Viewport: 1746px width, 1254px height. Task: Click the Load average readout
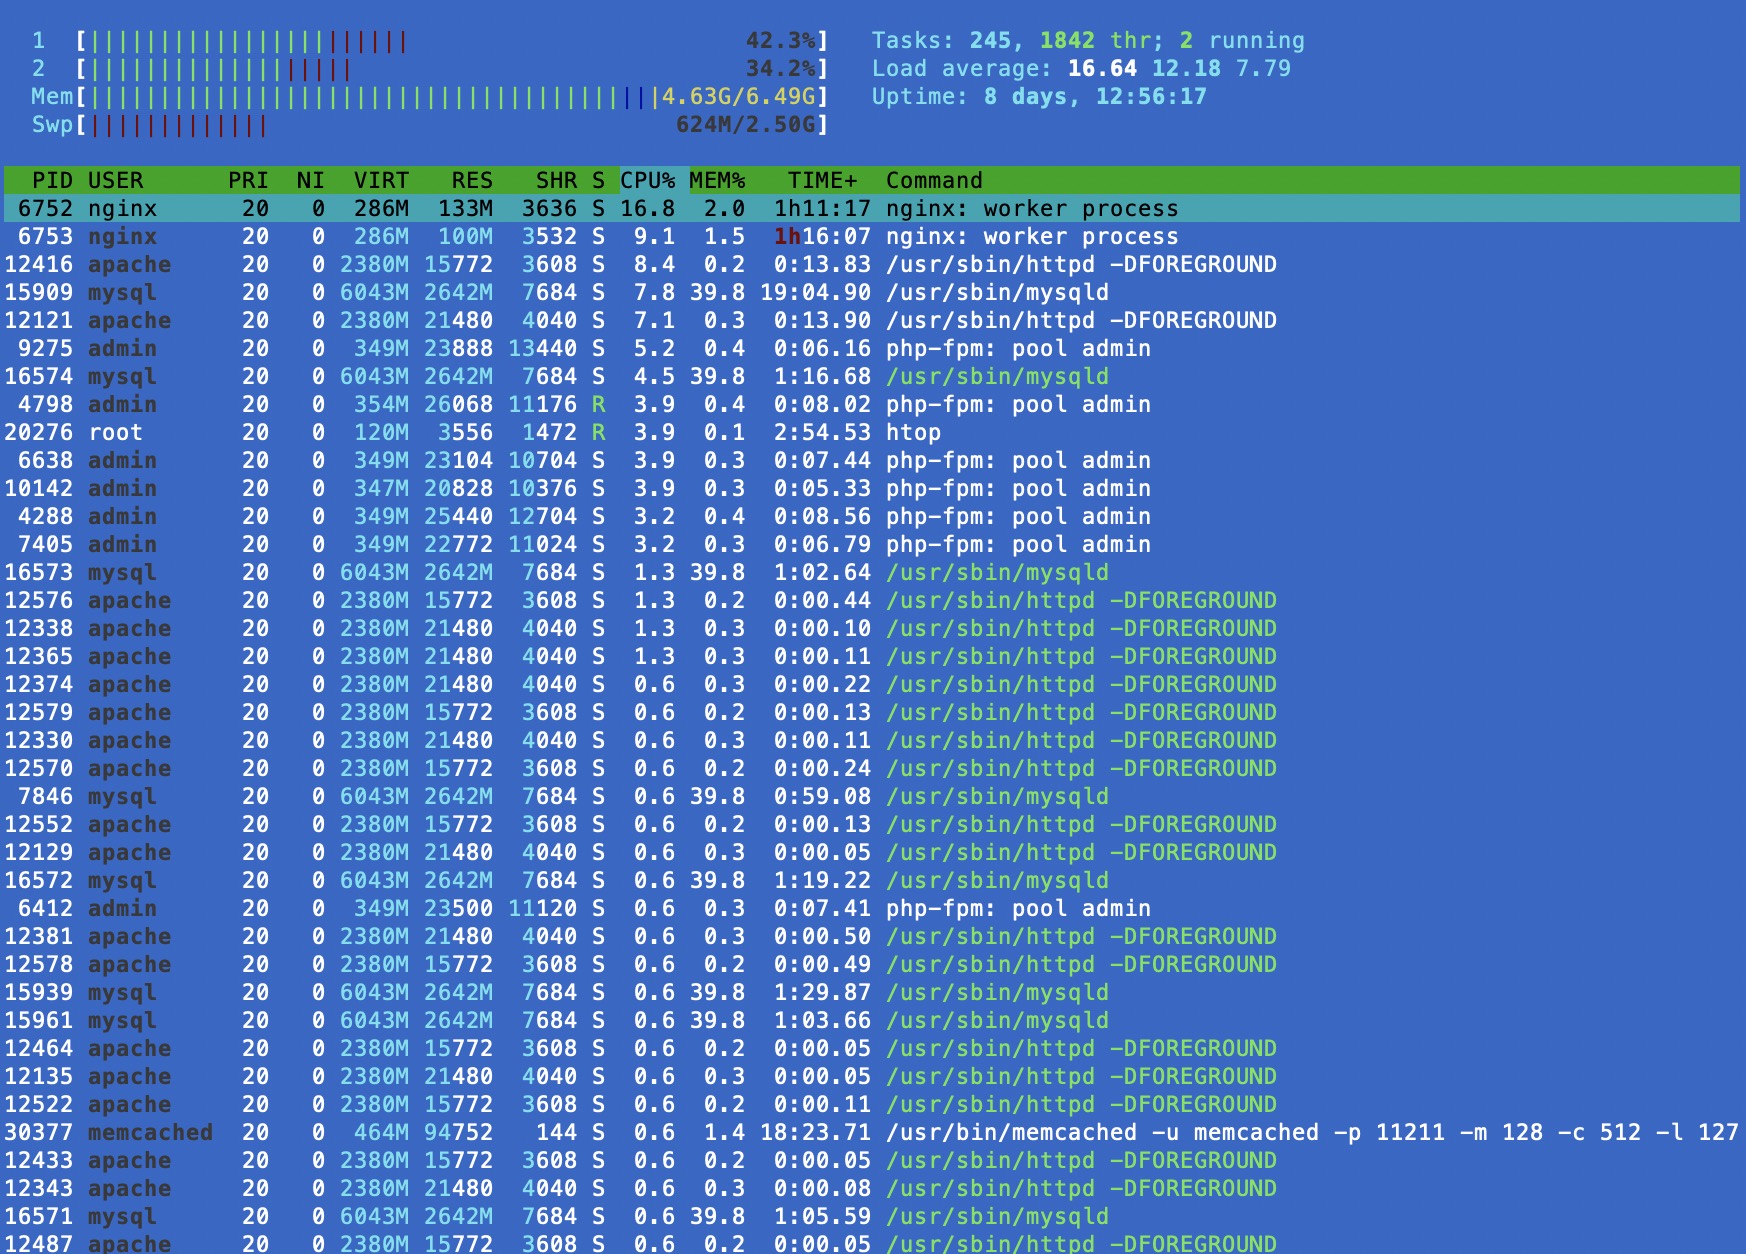pos(1080,69)
